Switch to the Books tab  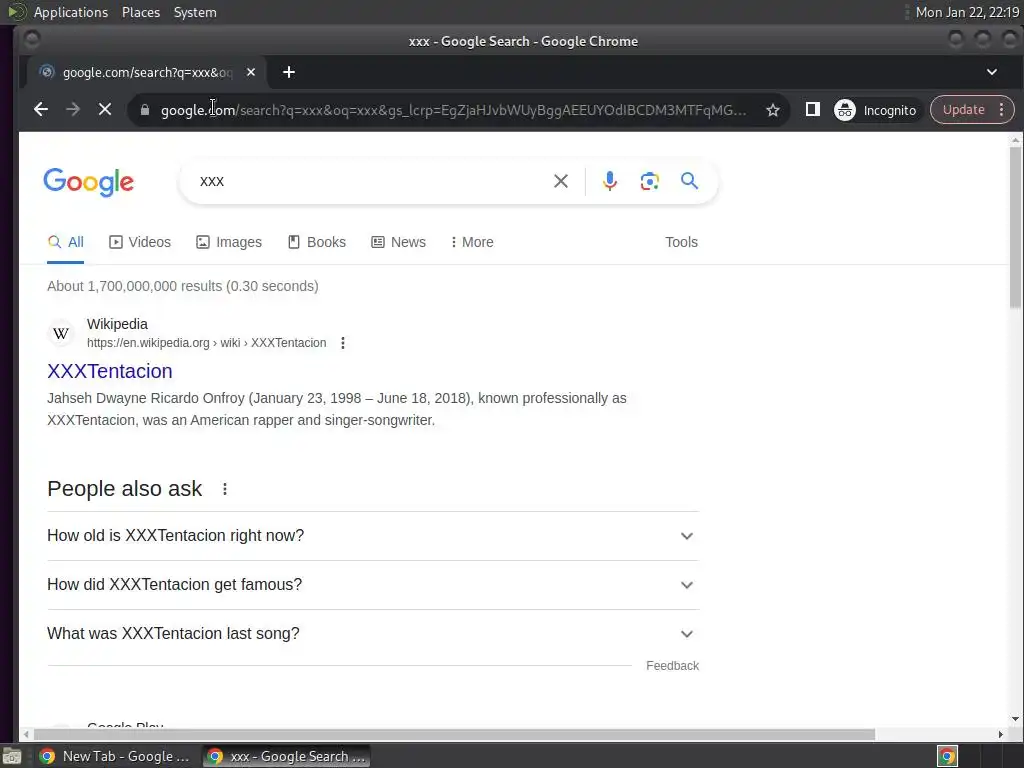tap(317, 242)
